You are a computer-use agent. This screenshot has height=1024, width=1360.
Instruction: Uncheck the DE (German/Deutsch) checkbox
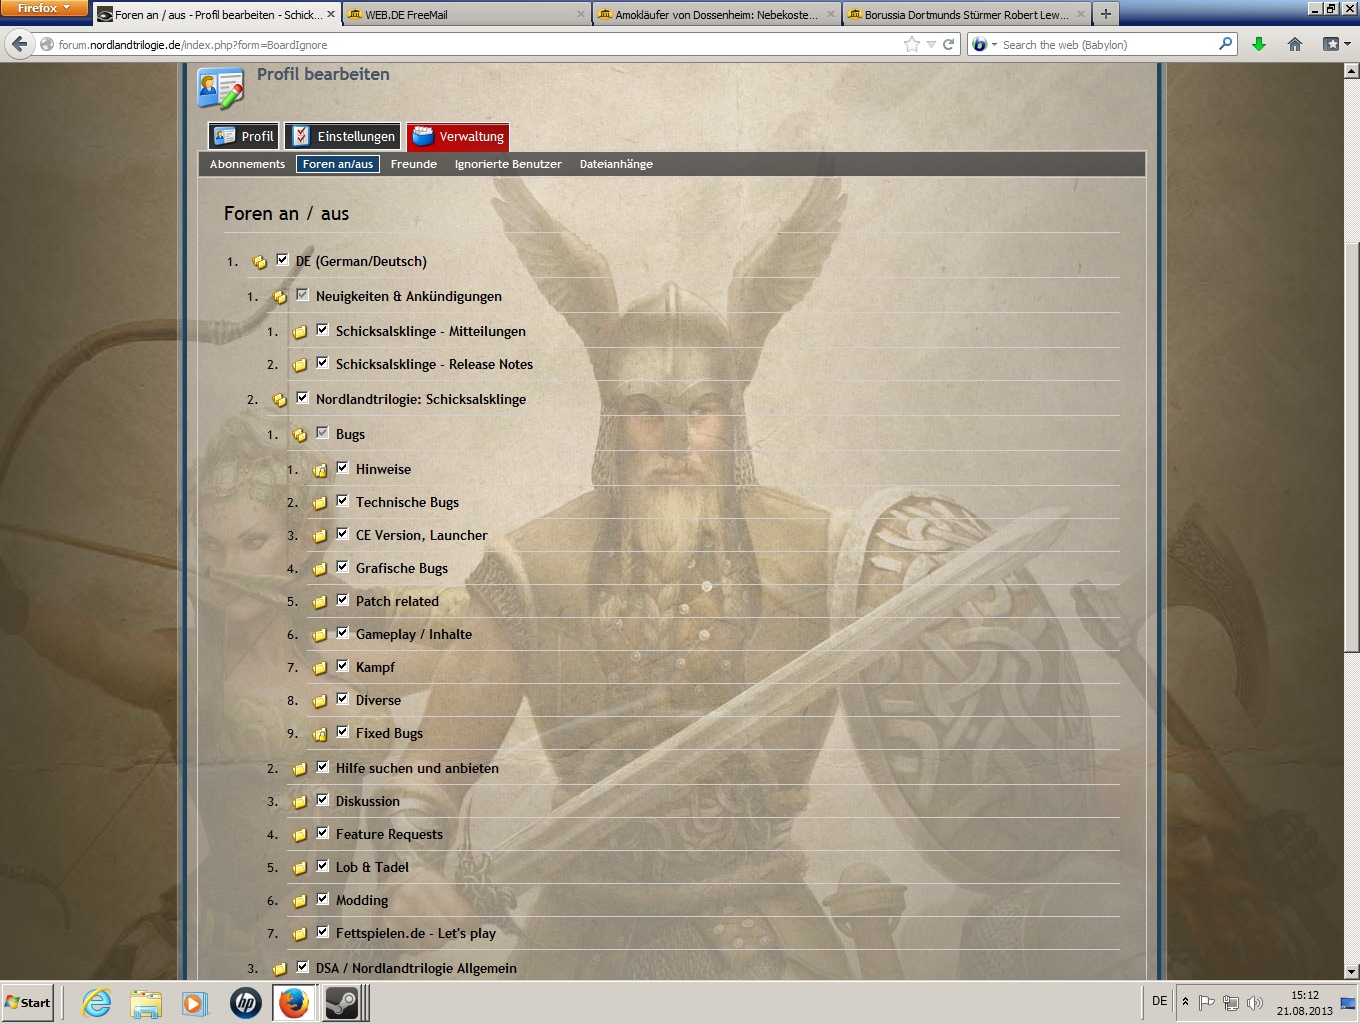(282, 260)
